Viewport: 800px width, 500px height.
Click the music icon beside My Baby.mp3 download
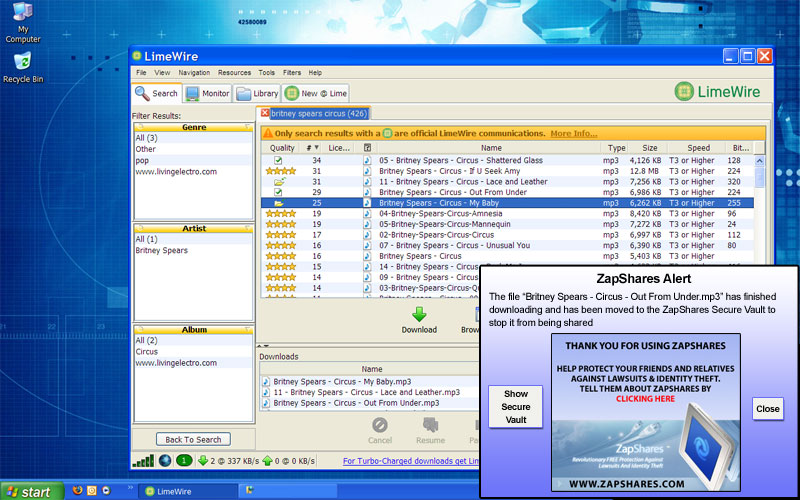[x=265, y=382]
